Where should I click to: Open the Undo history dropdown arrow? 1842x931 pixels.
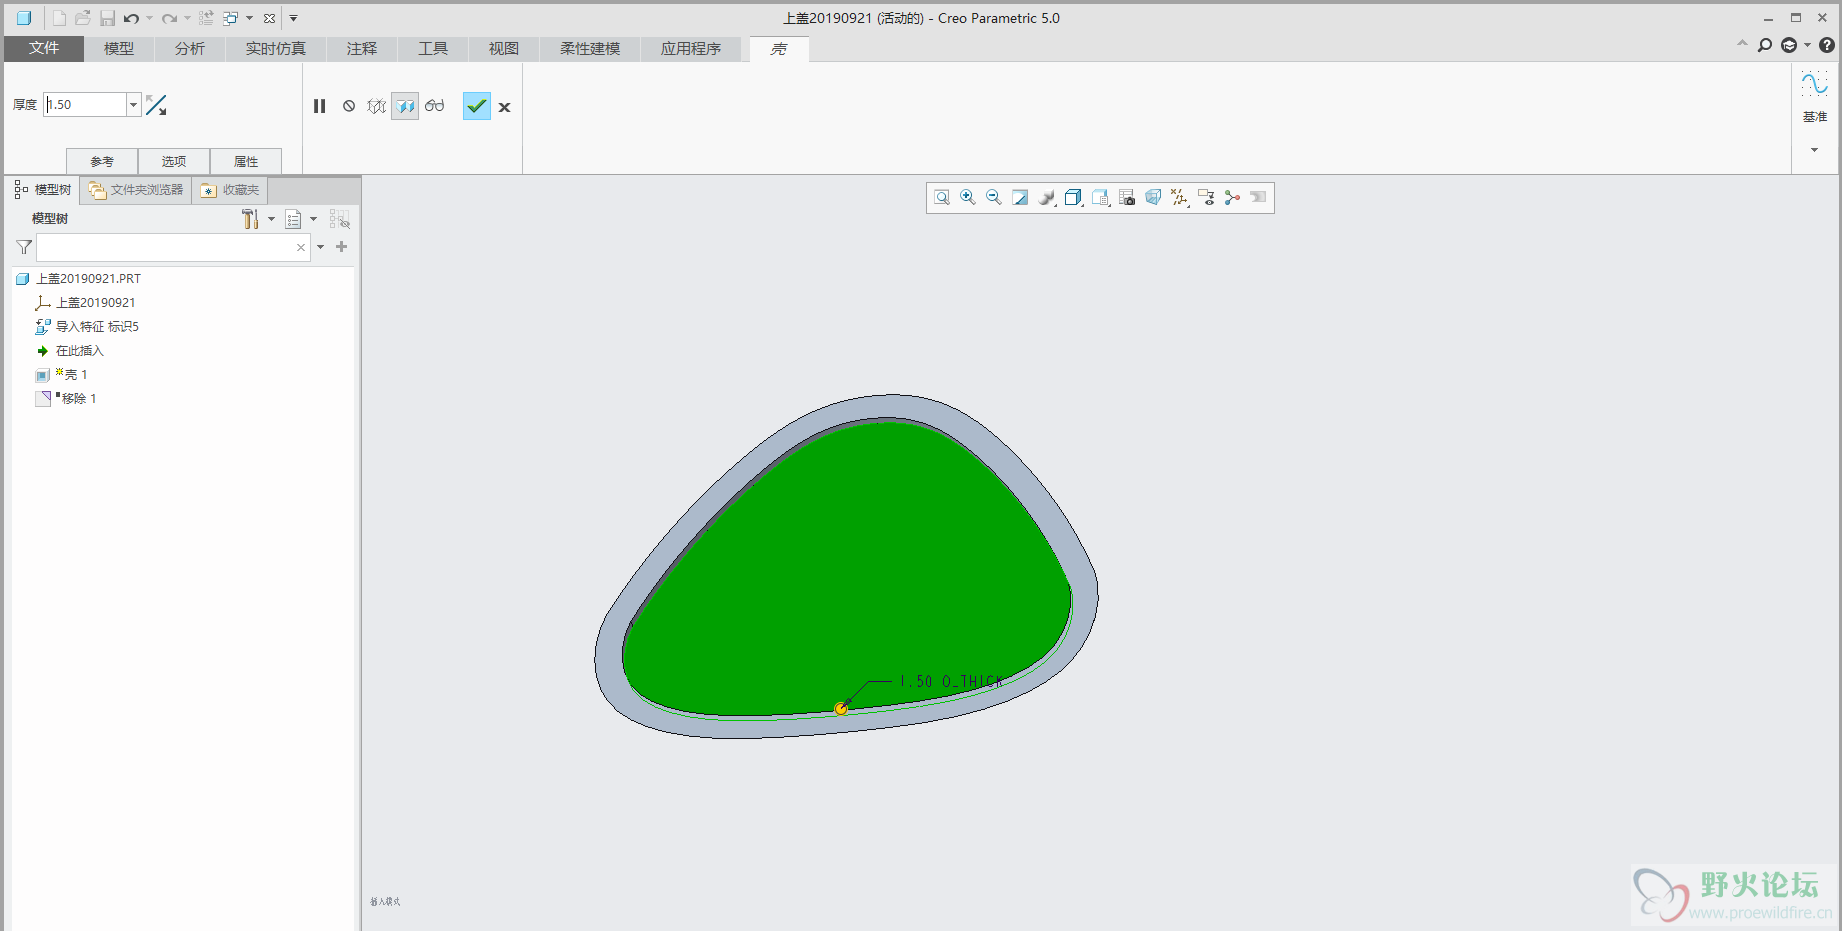click(x=150, y=18)
